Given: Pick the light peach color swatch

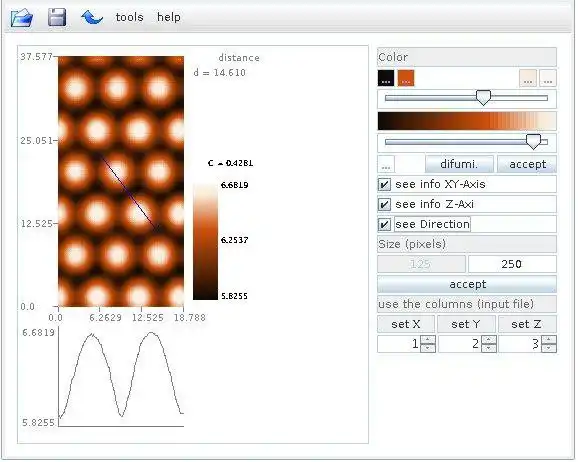Looking at the screenshot, I should [528, 78].
